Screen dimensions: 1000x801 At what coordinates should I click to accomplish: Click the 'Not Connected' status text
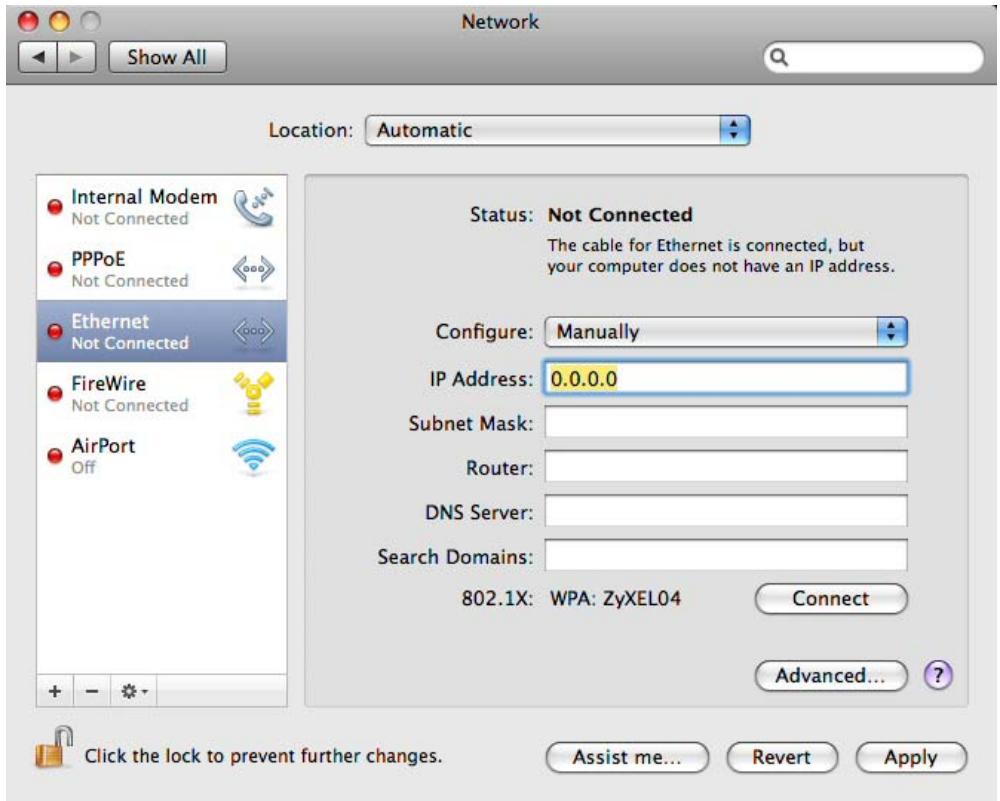point(620,215)
